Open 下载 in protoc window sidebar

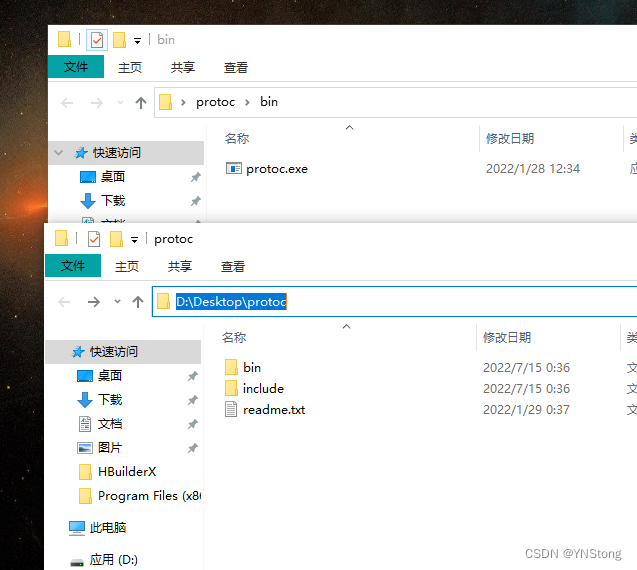[110, 400]
